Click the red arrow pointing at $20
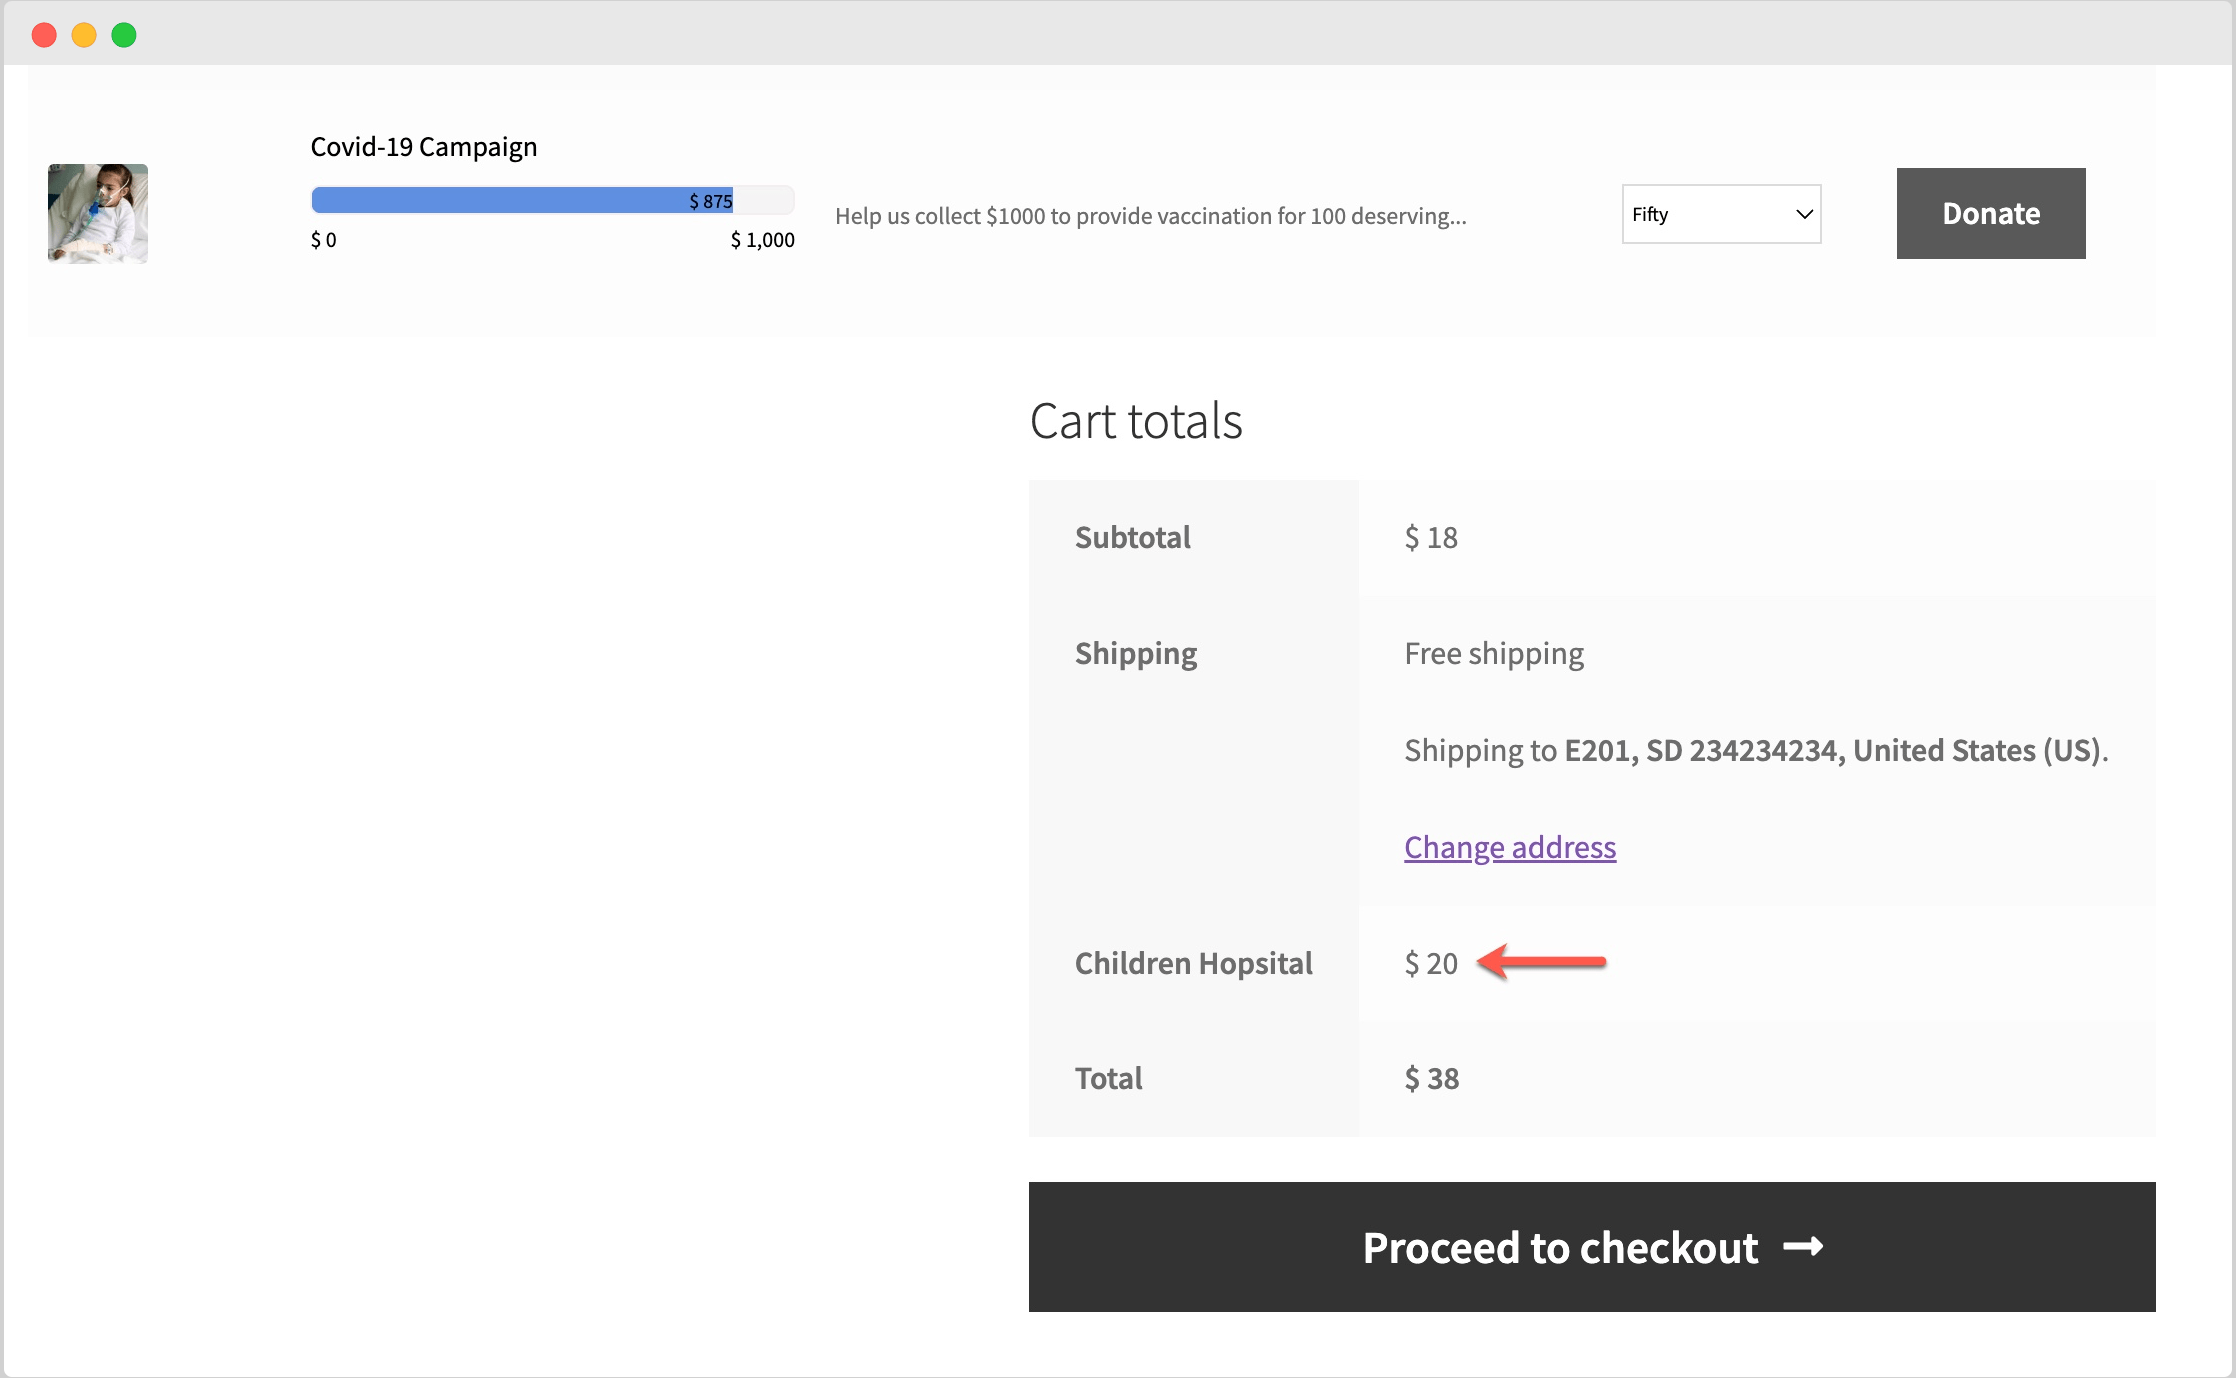2236x1378 pixels. tap(1540, 963)
